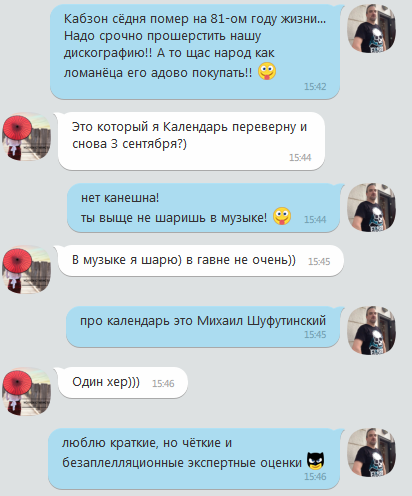This screenshot has width=412, height=496.
Task: Click the avatar beside 'люблю краткие' message
Action: (x=371, y=452)
